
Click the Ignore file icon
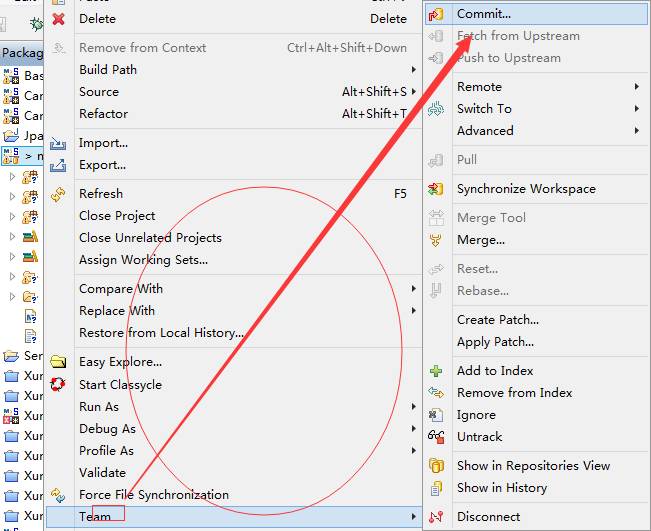(436, 415)
